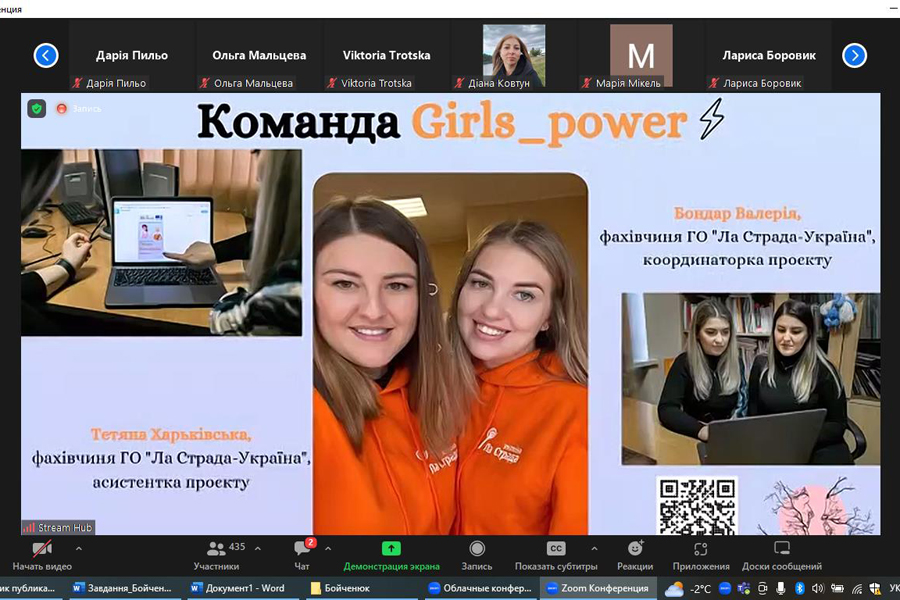Open the Участники participants panel

pyautogui.click(x=216, y=556)
